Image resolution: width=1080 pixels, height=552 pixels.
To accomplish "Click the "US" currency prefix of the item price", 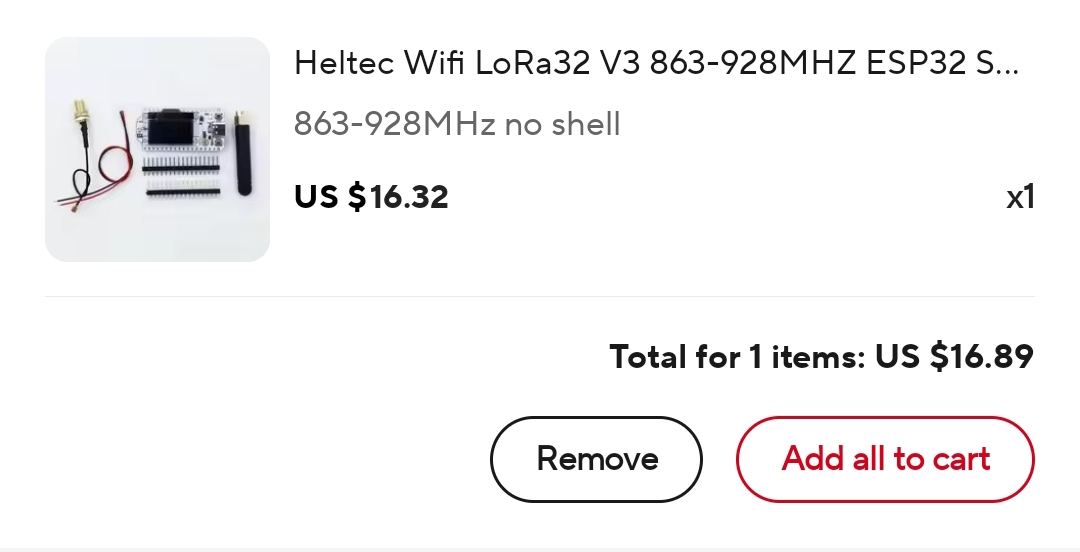I will point(316,197).
